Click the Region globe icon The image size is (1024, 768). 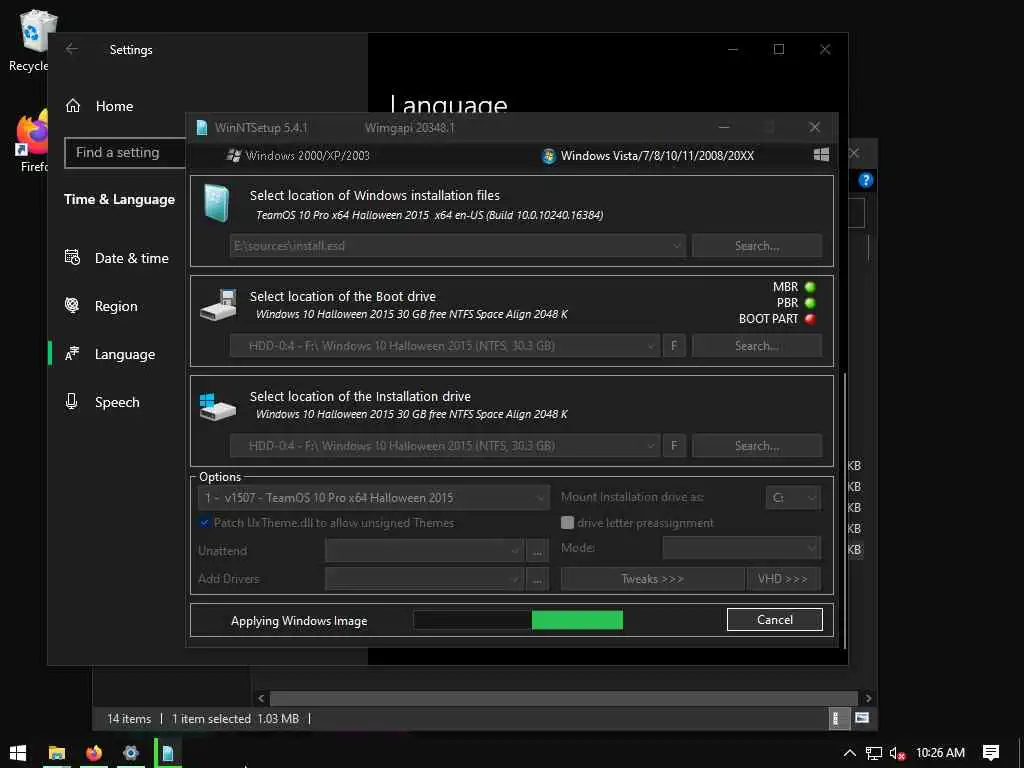tap(72, 306)
